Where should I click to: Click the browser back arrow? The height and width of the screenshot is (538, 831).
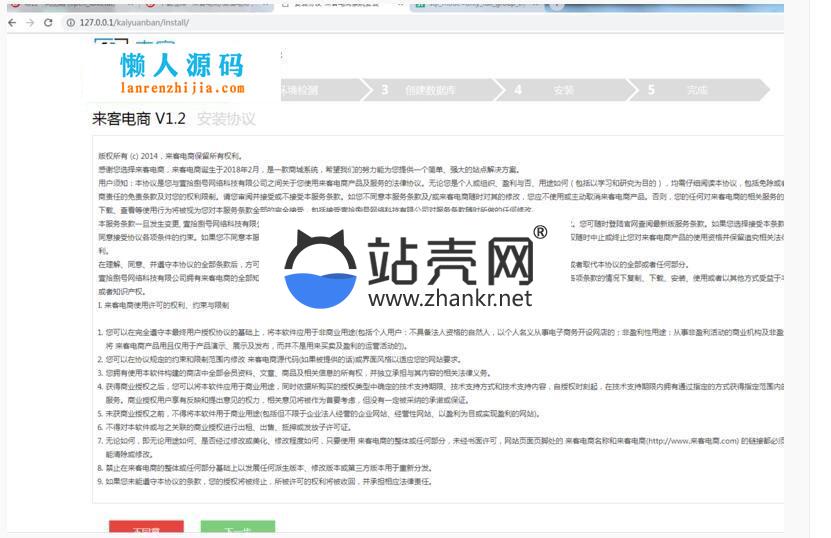tap(10, 21)
